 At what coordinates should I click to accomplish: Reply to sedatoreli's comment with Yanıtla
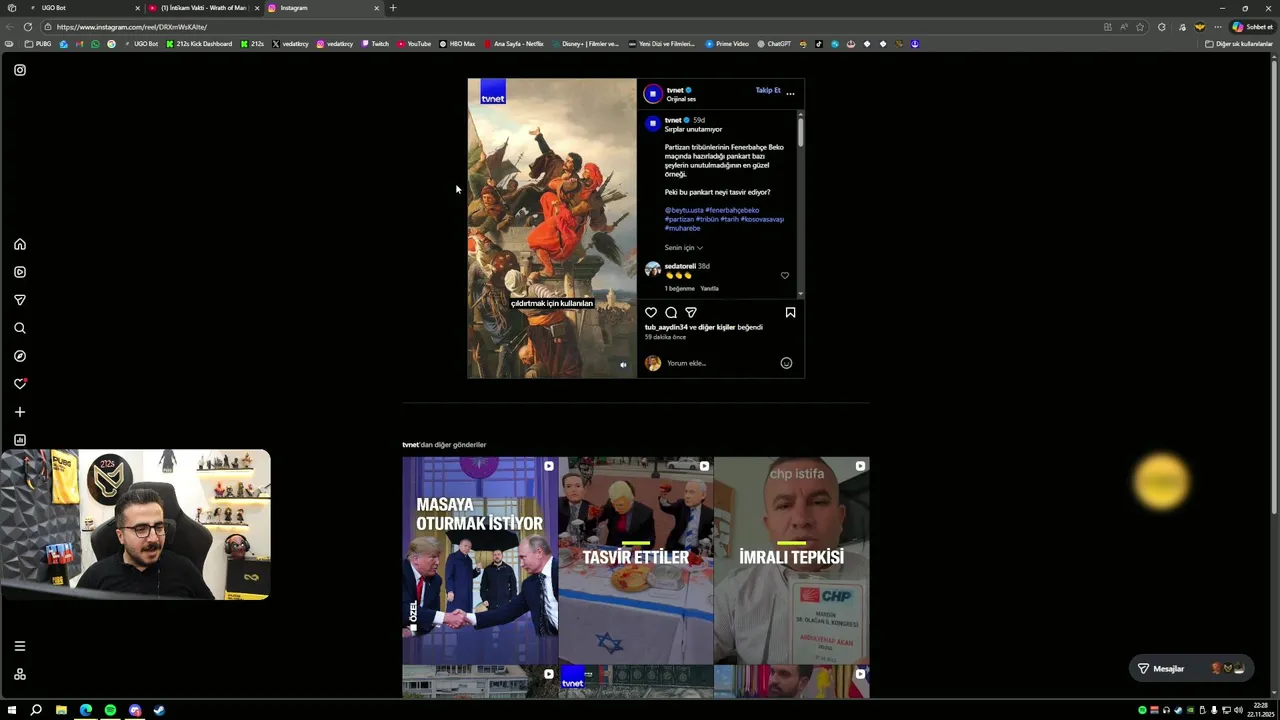709,288
